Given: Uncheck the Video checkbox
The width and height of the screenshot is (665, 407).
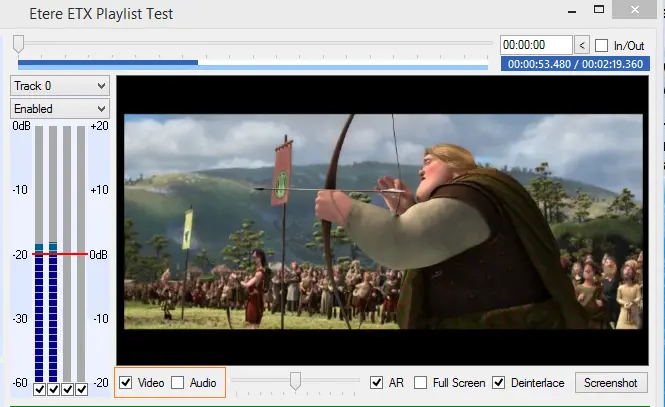Looking at the screenshot, I should tap(126, 383).
